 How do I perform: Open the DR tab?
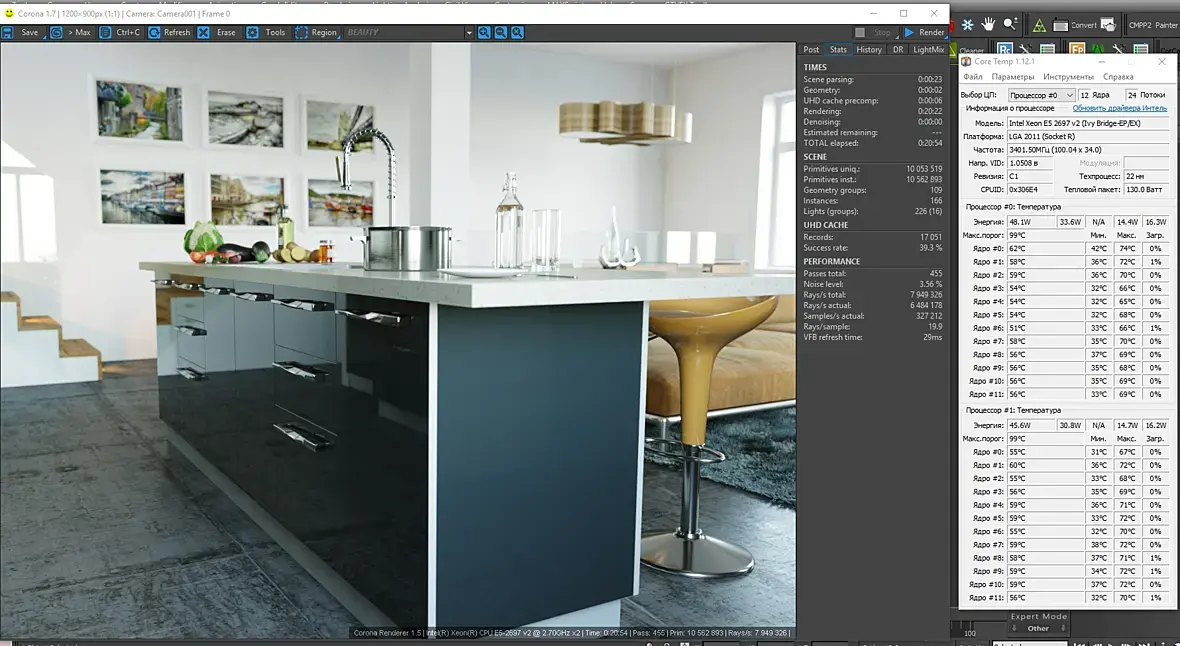click(x=898, y=50)
